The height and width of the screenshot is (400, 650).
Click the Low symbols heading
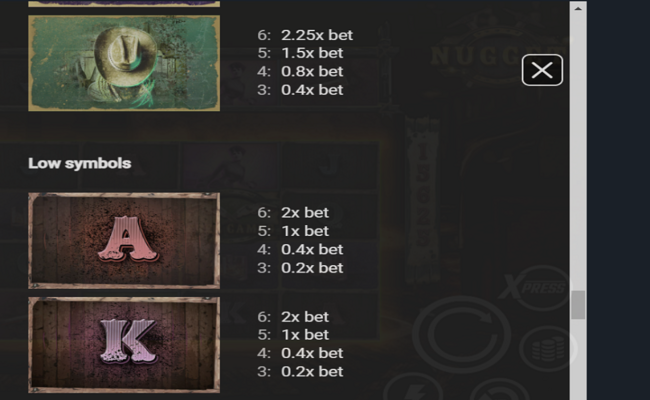coord(80,163)
